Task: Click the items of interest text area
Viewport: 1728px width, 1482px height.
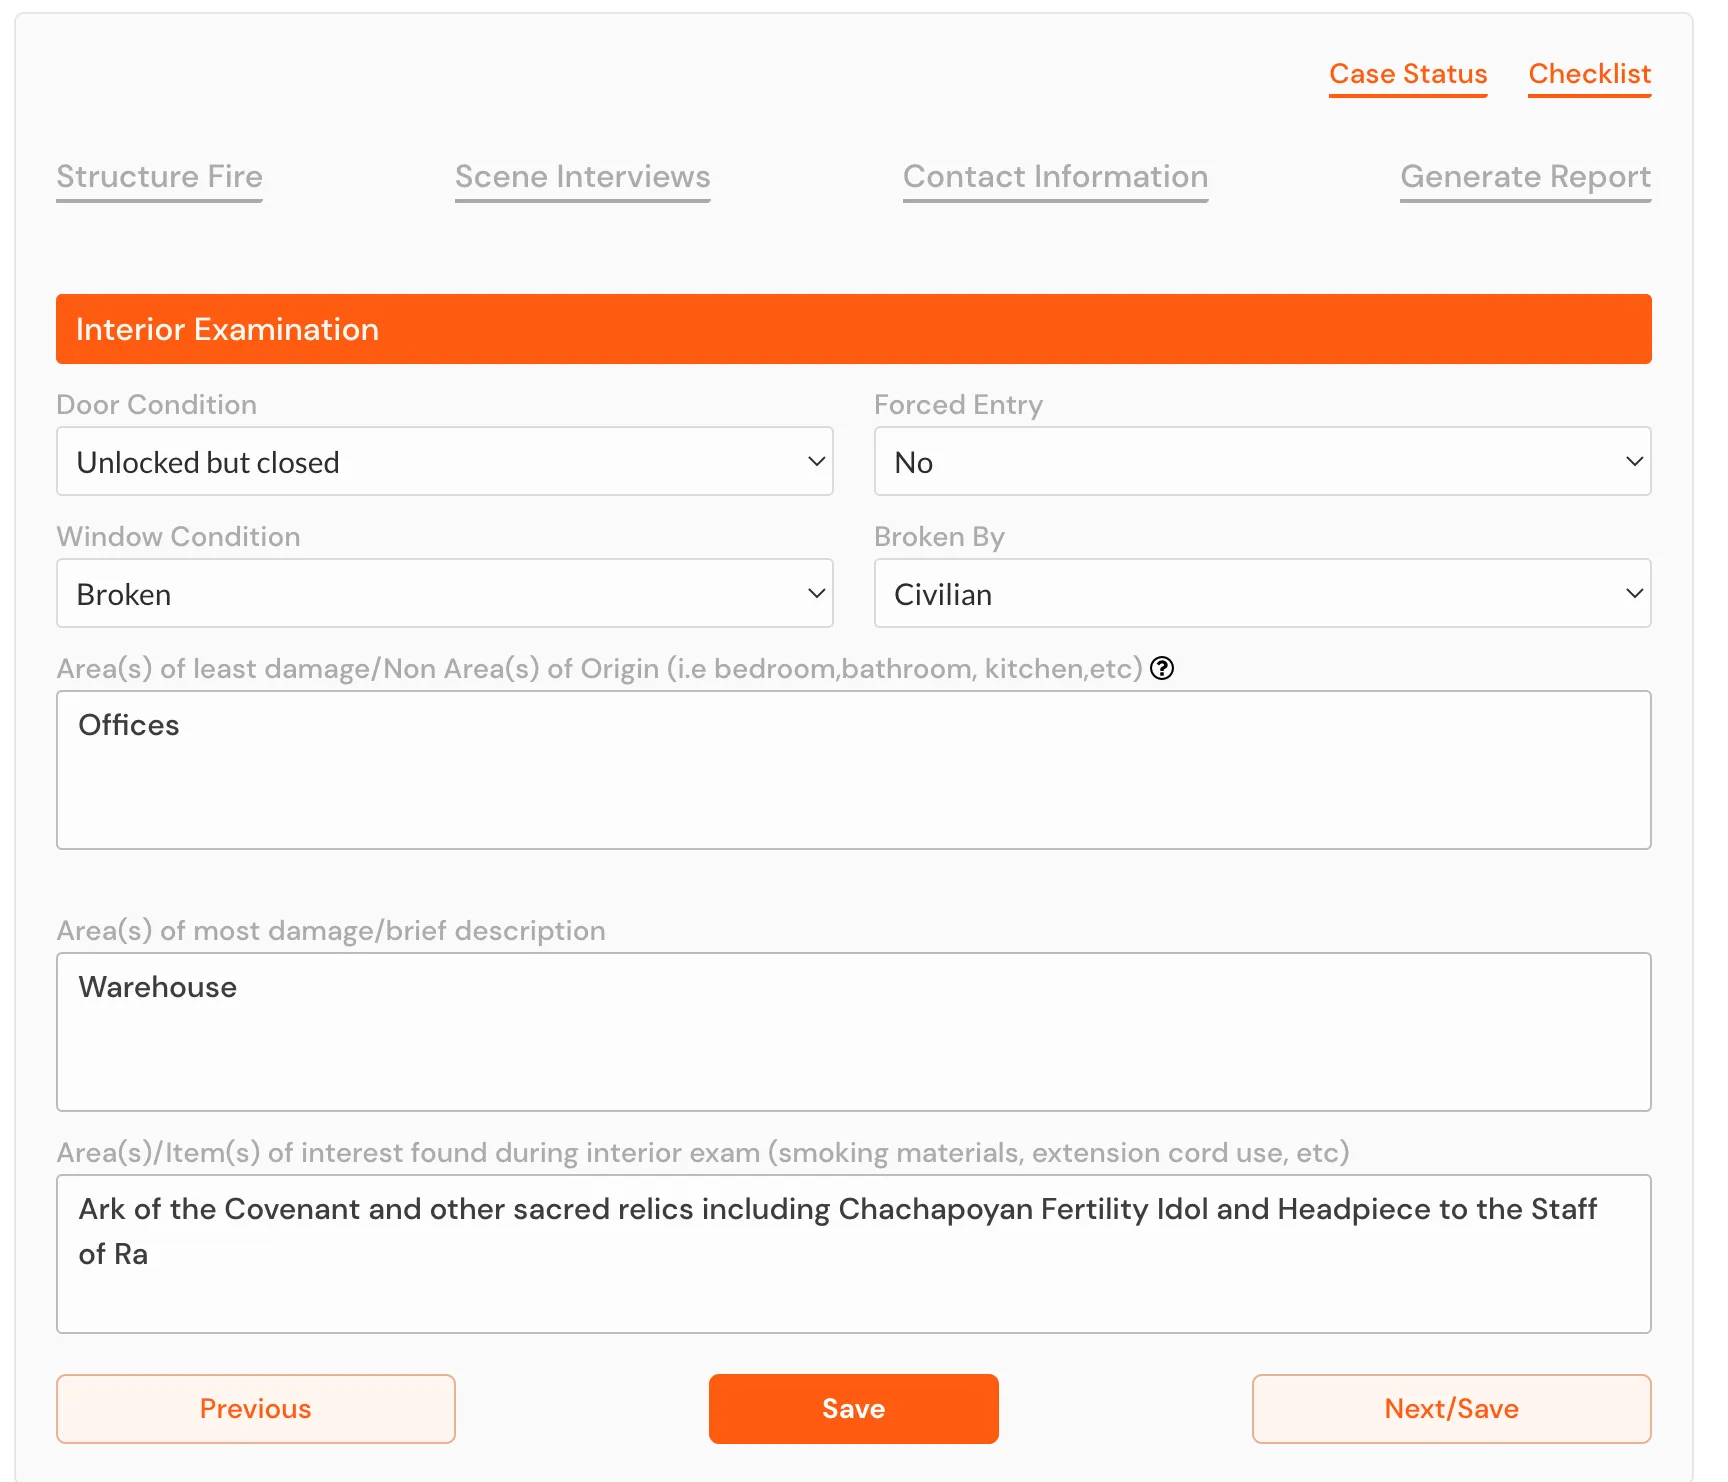Action: point(853,1255)
